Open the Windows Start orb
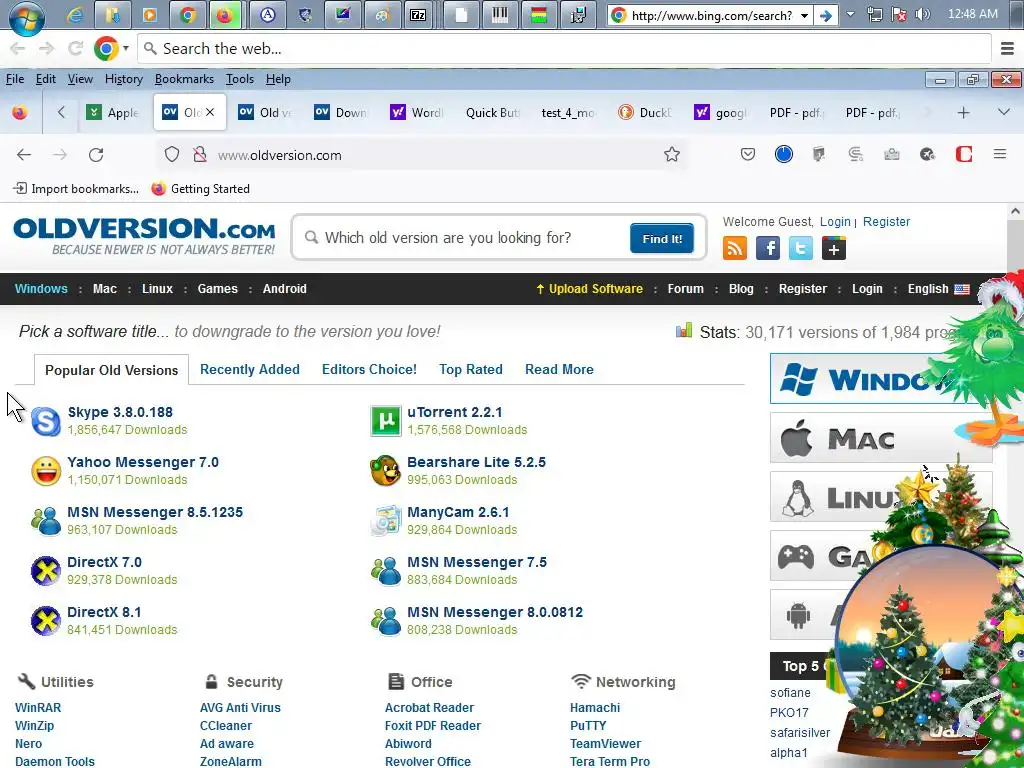 coord(27,16)
